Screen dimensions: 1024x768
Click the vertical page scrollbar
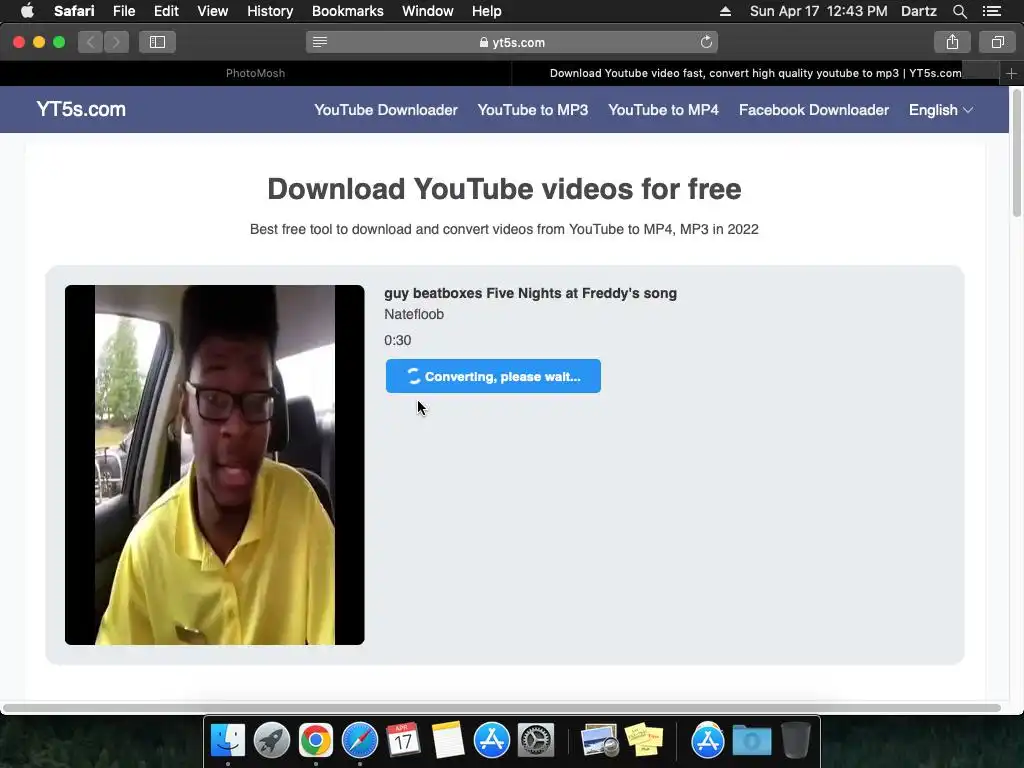(x=1017, y=154)
